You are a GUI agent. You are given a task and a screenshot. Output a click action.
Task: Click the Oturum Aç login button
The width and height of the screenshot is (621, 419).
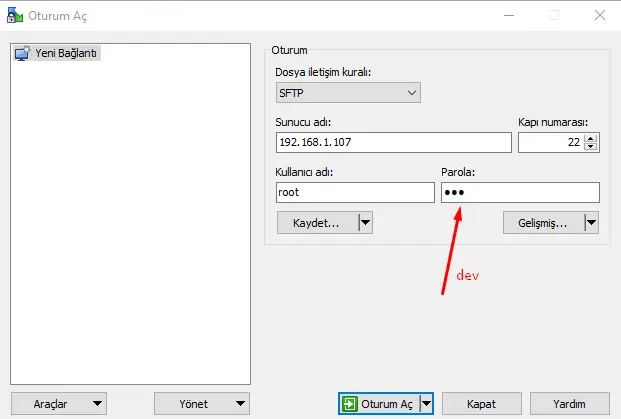[x=379, y=404]
